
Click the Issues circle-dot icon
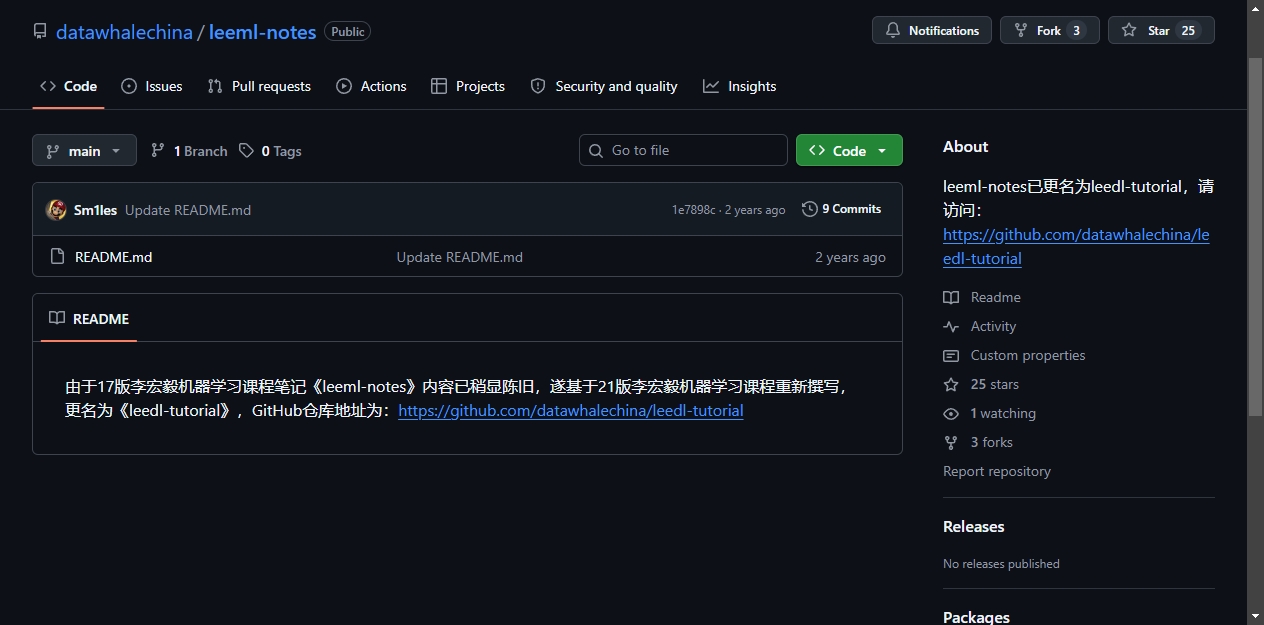[129, 86]
